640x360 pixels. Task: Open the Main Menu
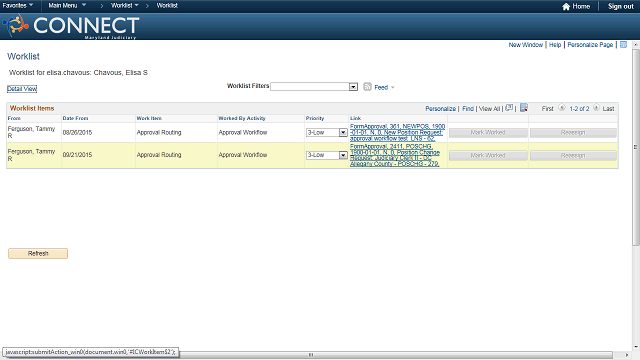(x=67, y=5)
